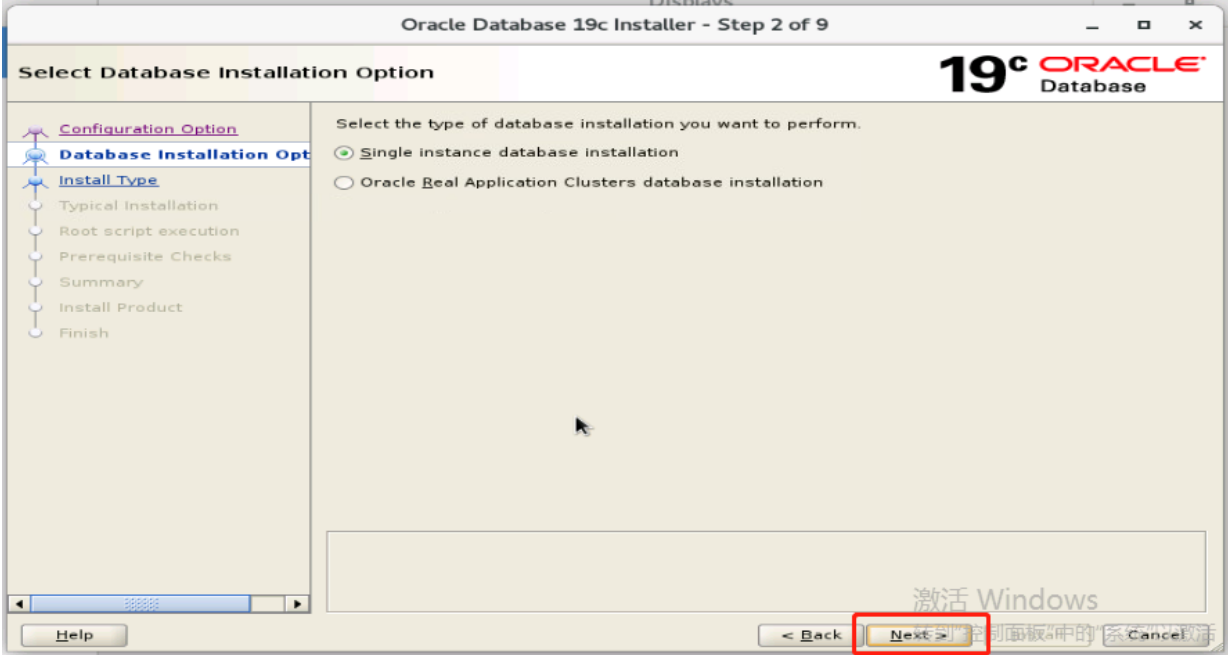The height and width of the screenshot is (655, 1228).
Task: Click the Database Installation Option step icon
Action: coord(37,155)
